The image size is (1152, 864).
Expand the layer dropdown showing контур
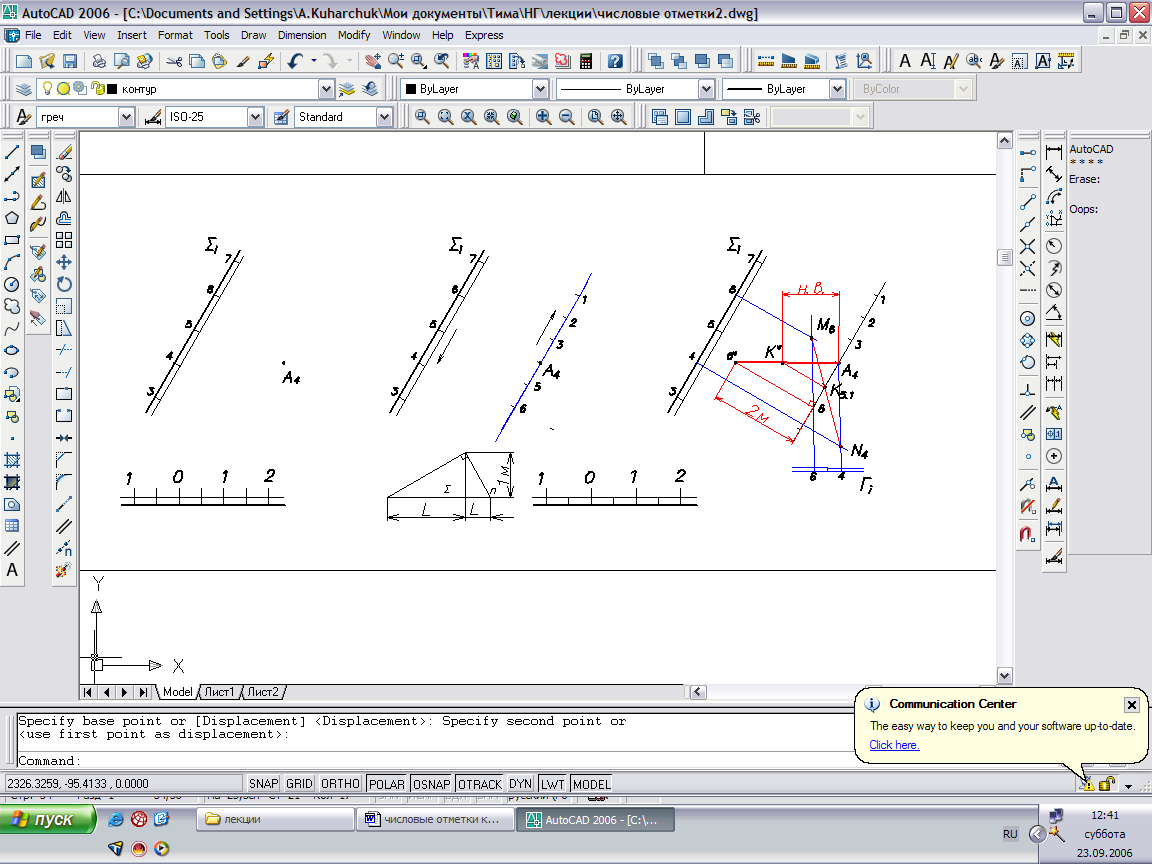click(x=326, y=89)
